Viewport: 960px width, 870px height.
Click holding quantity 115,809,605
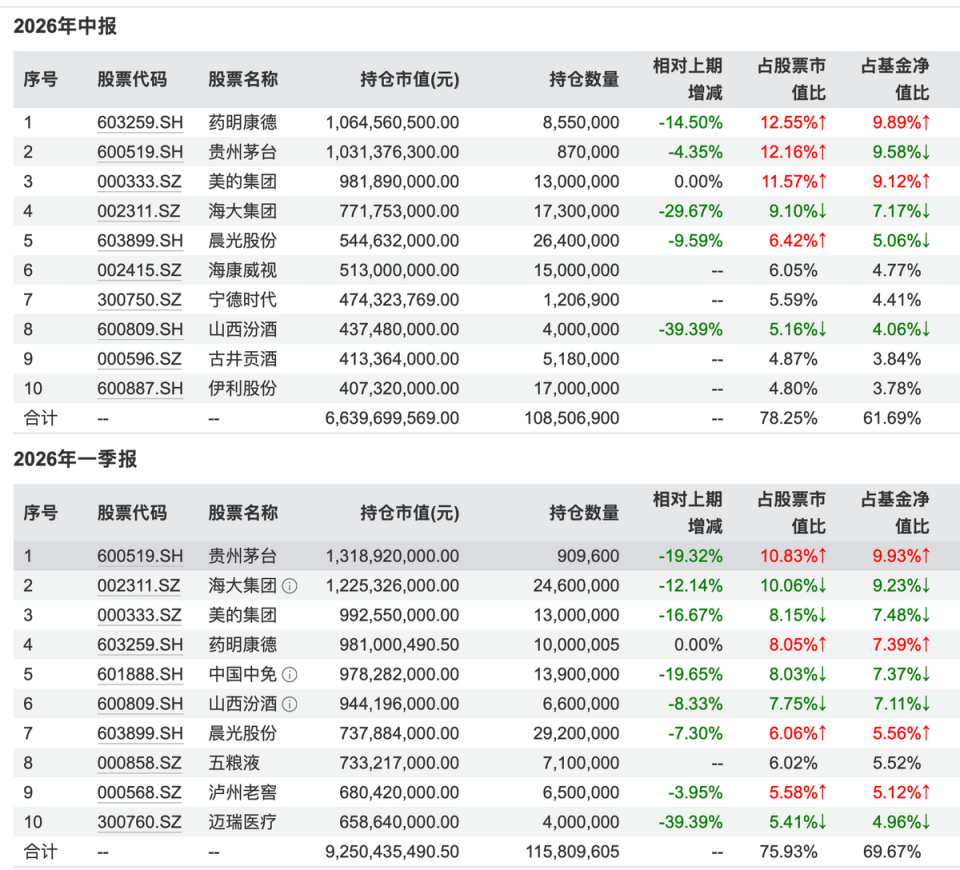(572, 852)
